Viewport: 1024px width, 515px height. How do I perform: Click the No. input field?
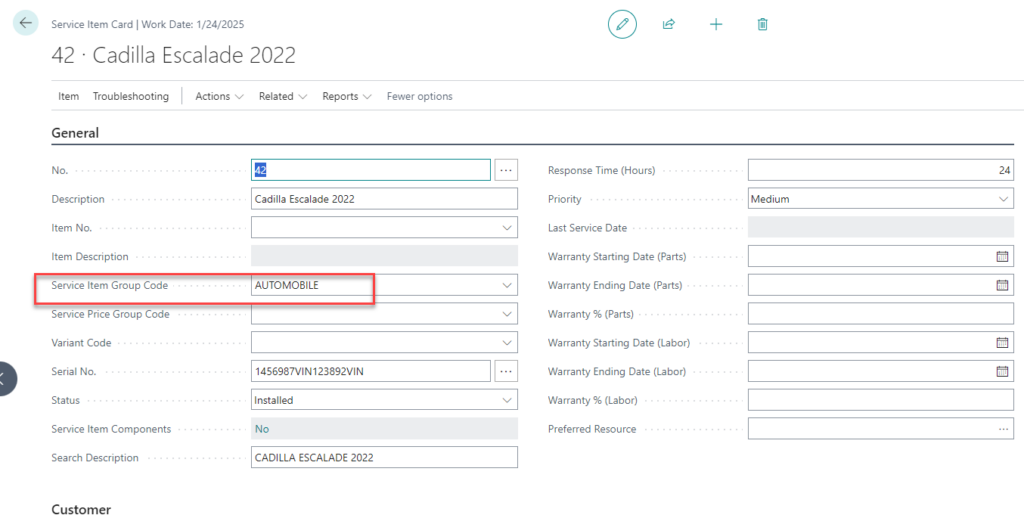pos(371,170)
